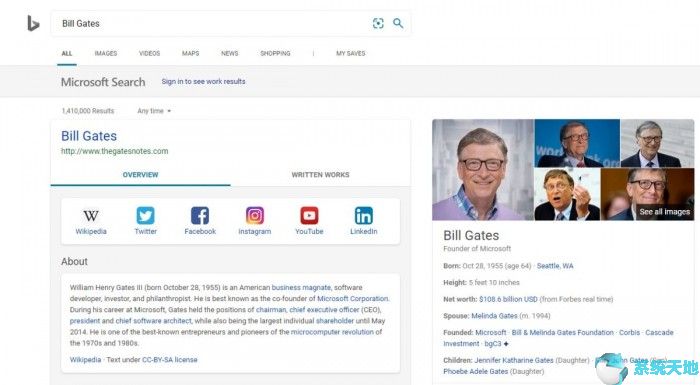
Task: Open Bill & Melinda Gates Foundation link
Action: (562, 332)
